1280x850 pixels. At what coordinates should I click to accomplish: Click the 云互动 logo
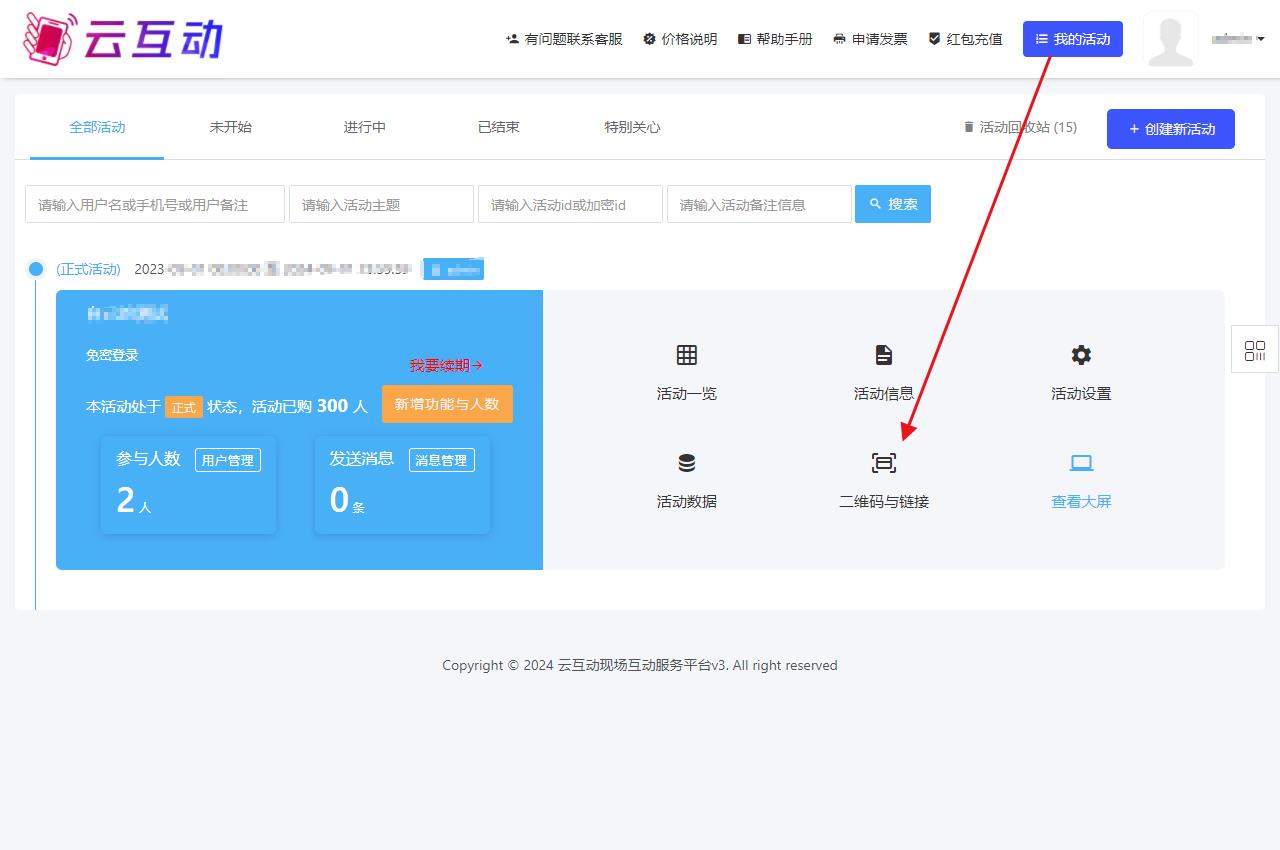[123, 39]
